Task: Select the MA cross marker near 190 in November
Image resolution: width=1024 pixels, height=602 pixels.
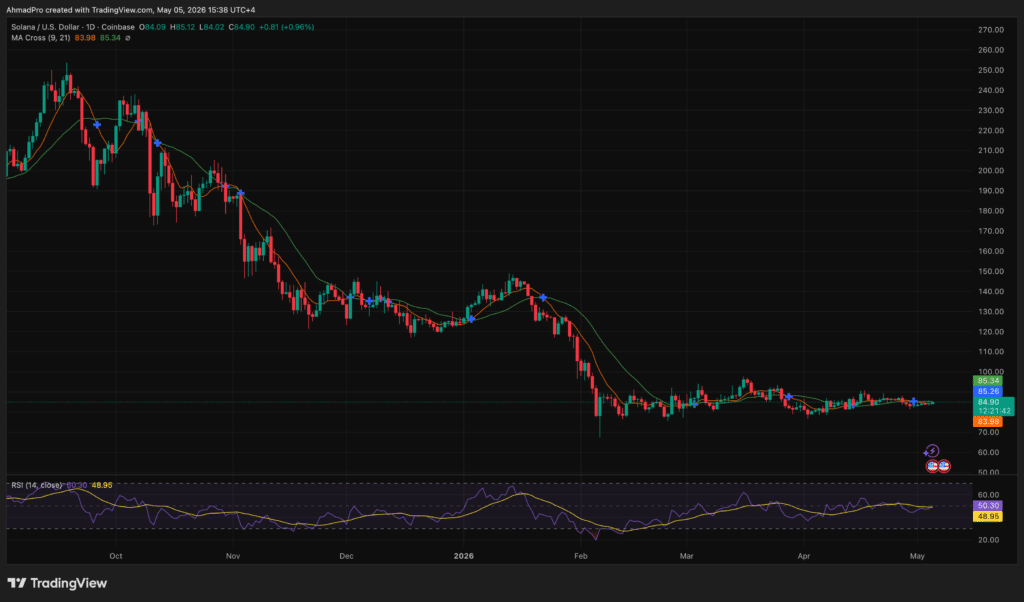Action: pyautogui.click(x=240, y=193)
